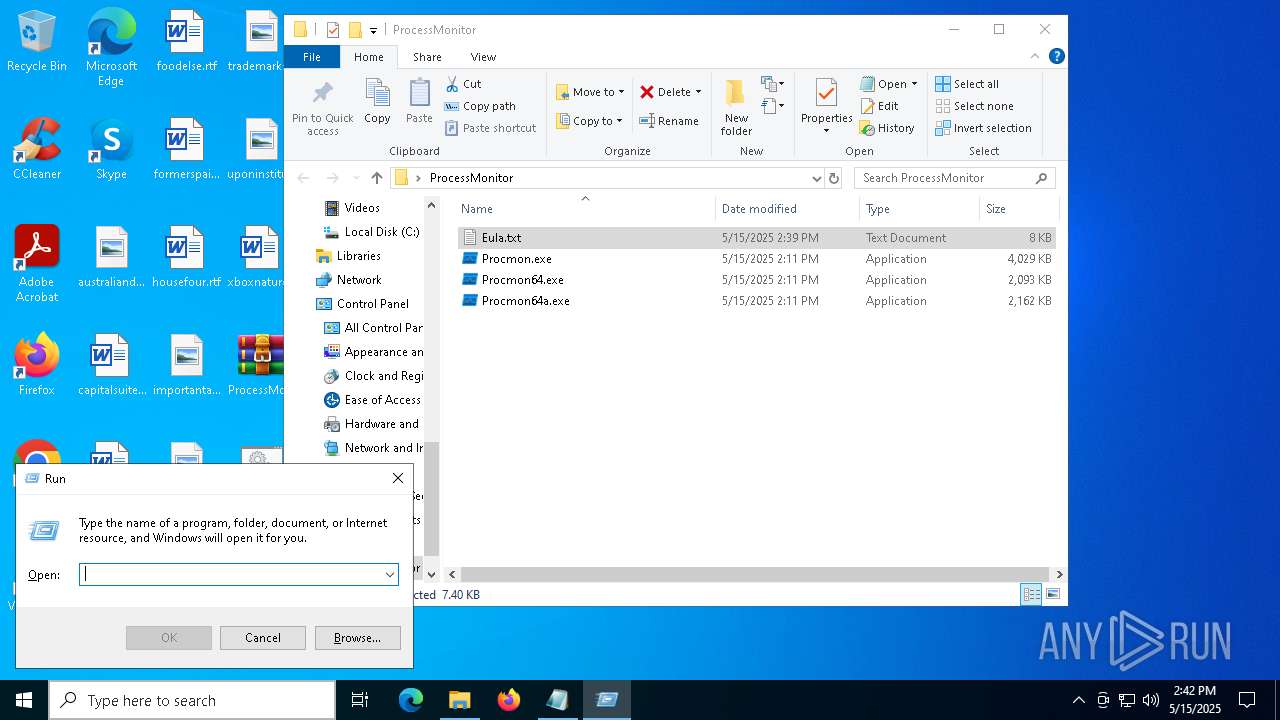Refresh the ProcessMonitor folder view
Screen dimensions: 1280x720
834,178
